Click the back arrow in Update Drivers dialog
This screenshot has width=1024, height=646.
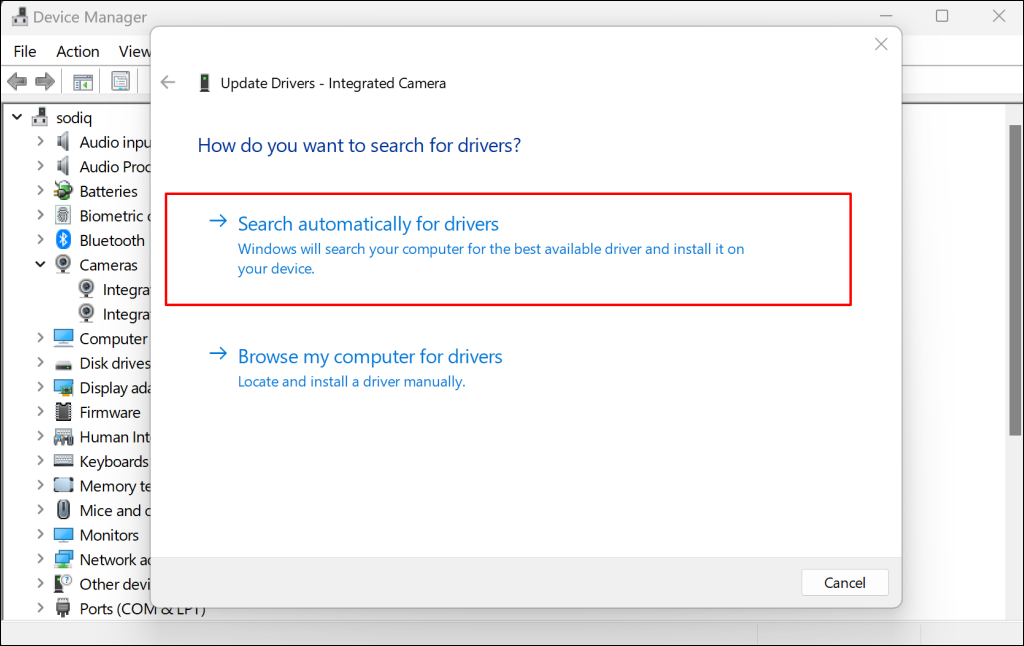point(168,83)
